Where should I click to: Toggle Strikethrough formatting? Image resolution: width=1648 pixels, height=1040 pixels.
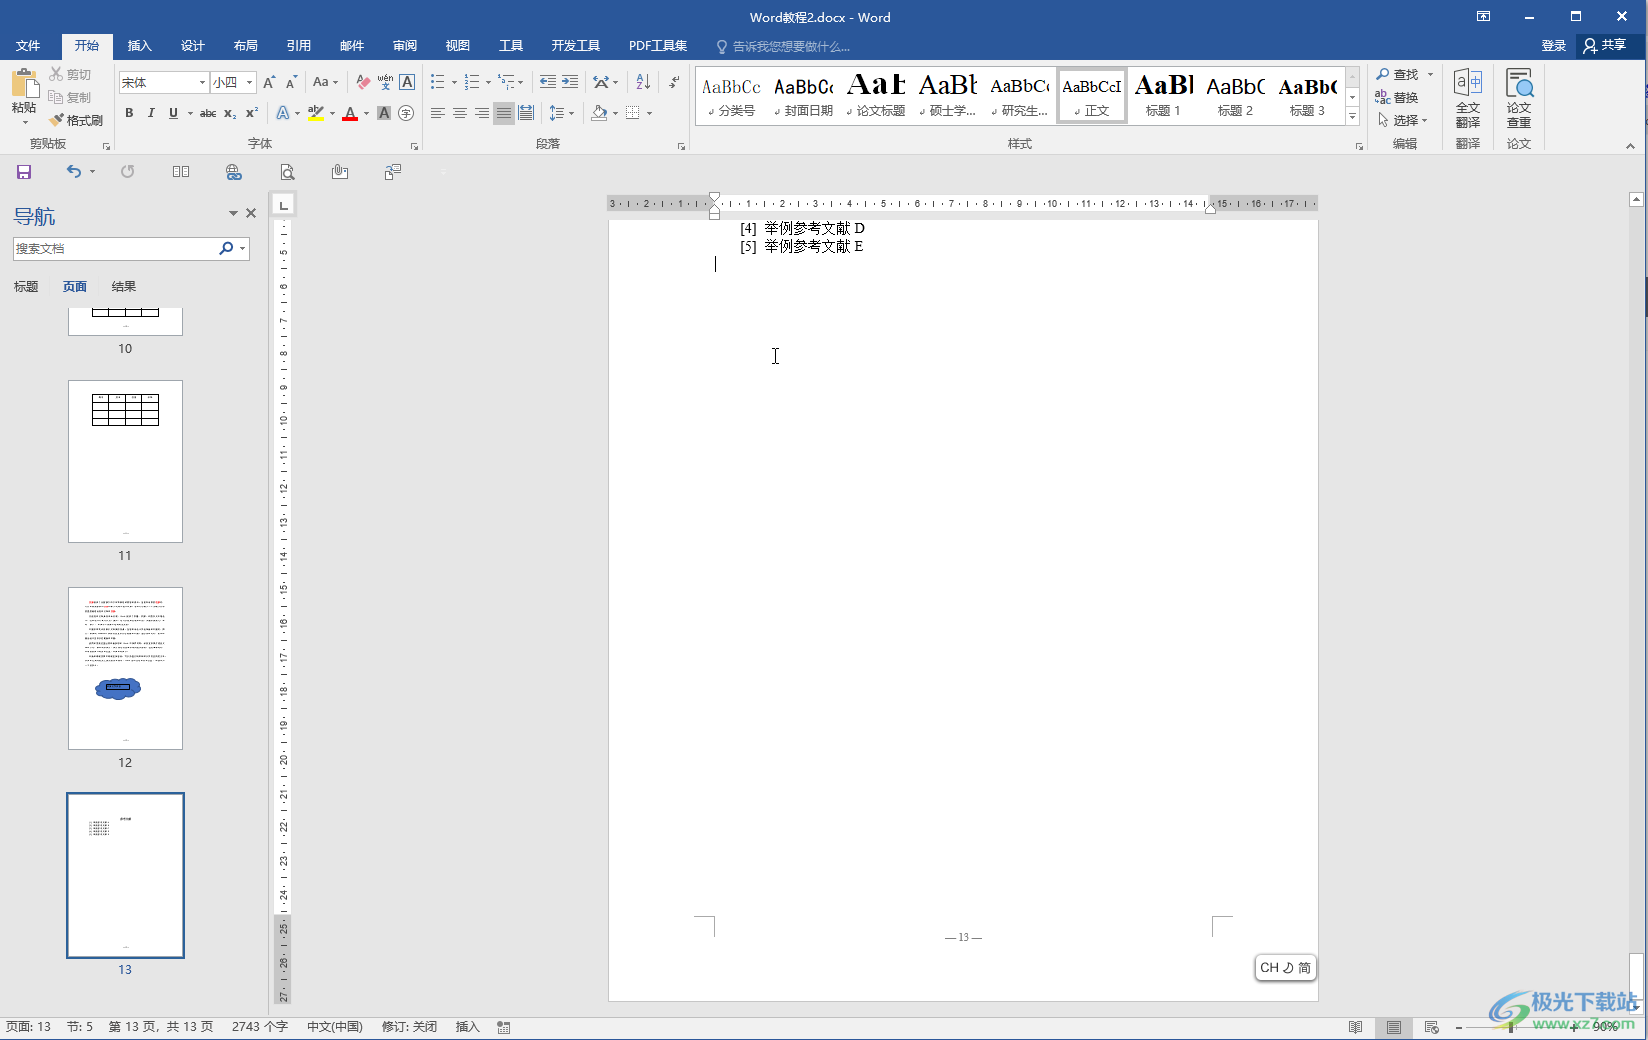tap(208, 113)
